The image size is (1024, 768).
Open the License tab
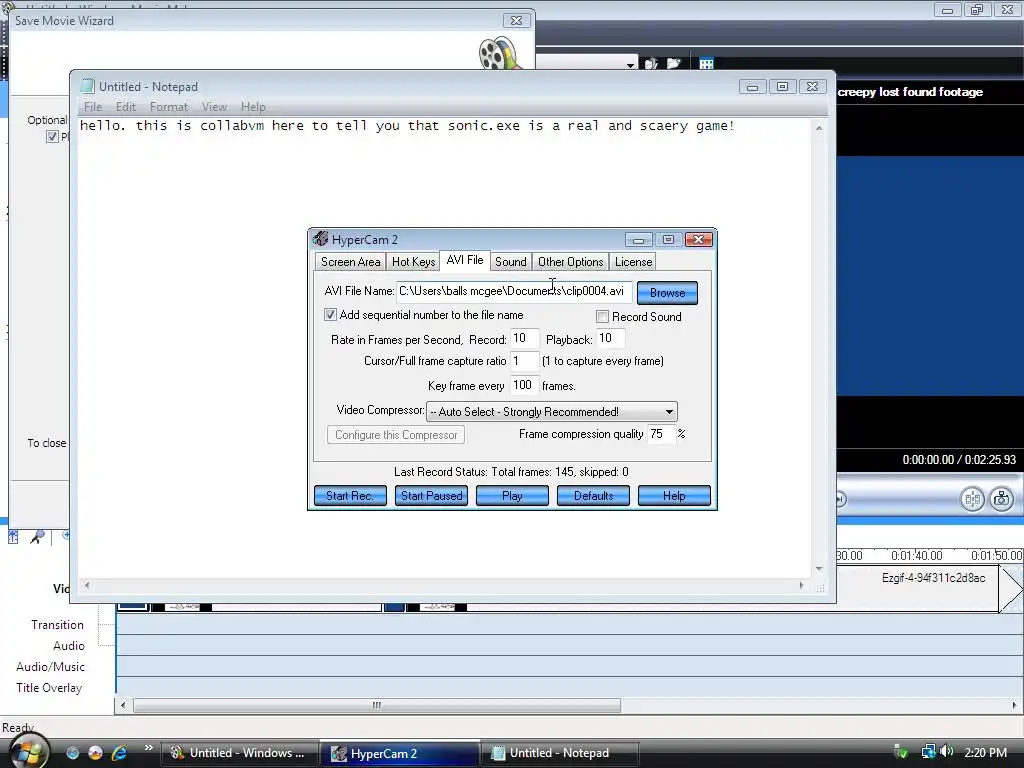[x=633, y=262]
